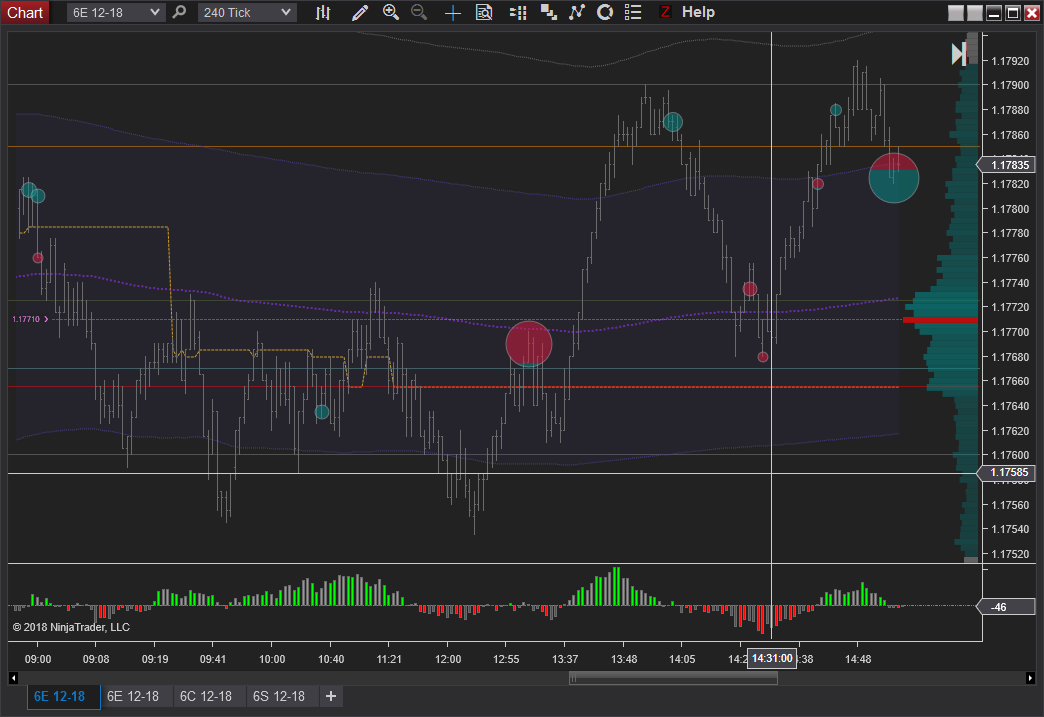This screenshot has width=1044, height=717.
Task: Open the Strategies circular arrow icon
Action: [x=605, y=12]
